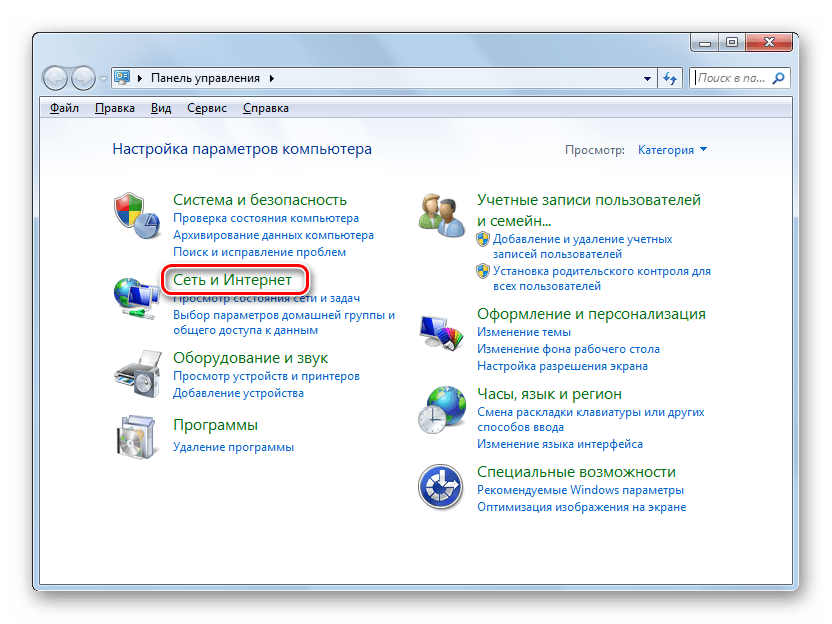Click the Back navigation arrow button
This screenshot has height=624, width=832.
(56, 78)
